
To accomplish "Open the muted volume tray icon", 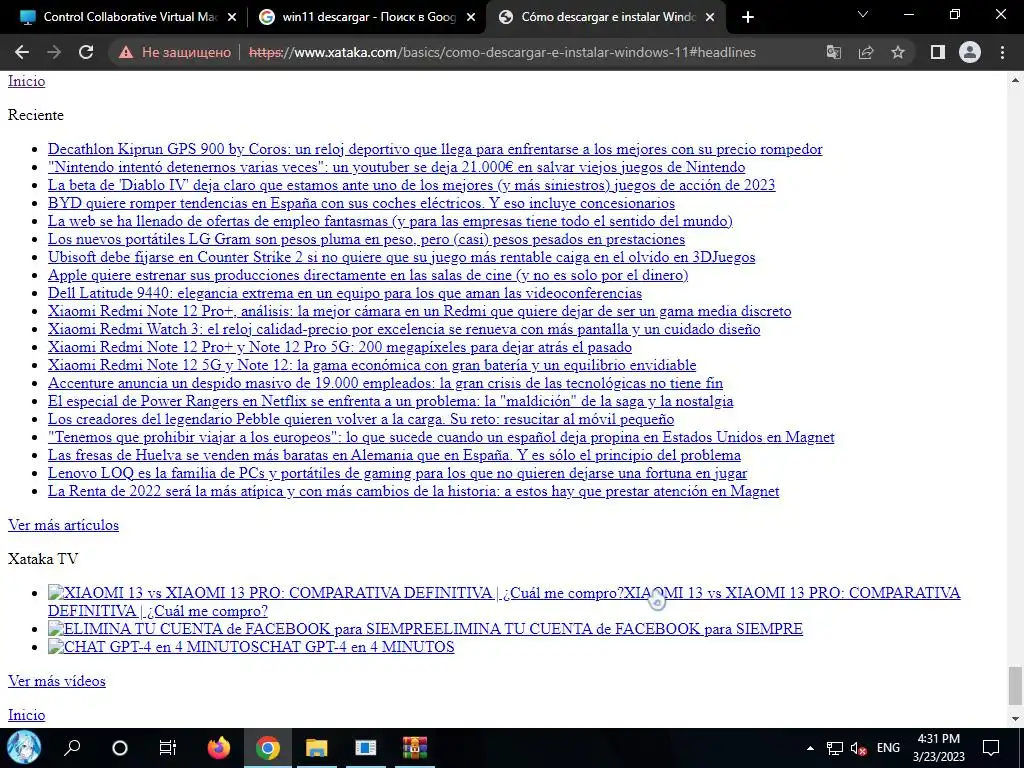I will click(x=859, y=748).
